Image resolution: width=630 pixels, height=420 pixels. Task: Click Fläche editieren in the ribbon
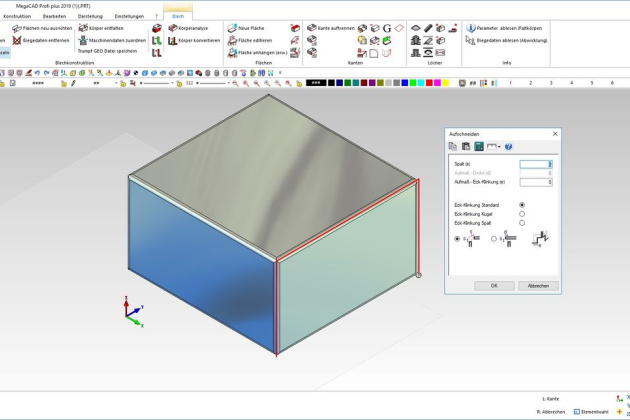250,40
